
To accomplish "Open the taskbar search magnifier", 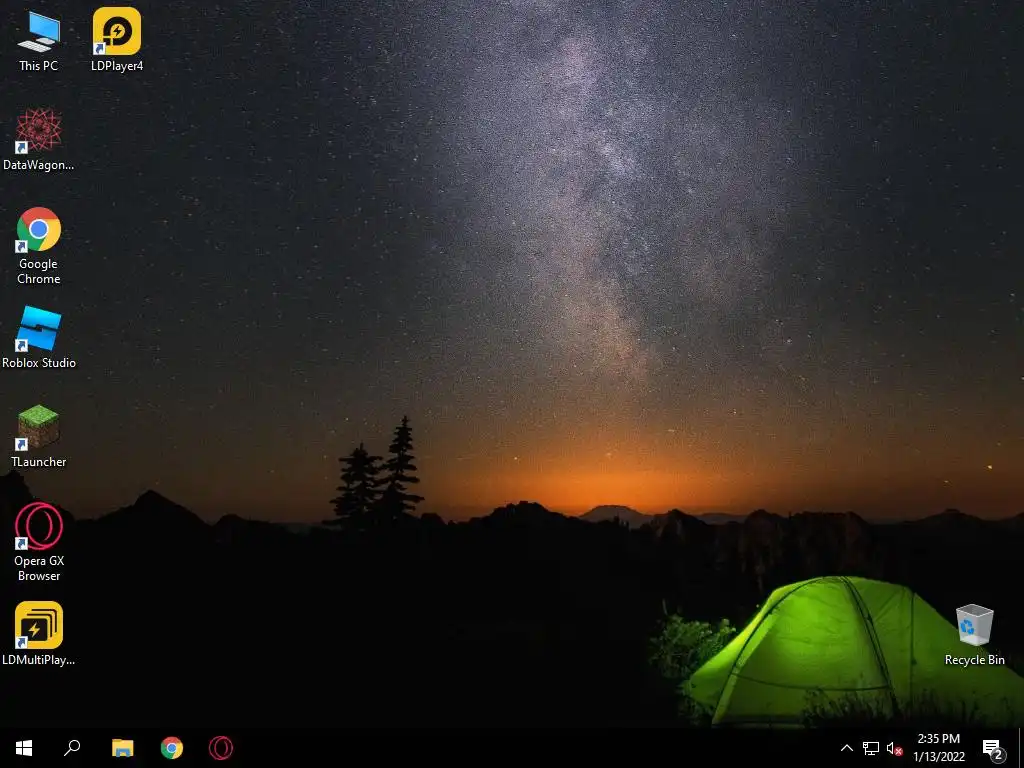I will (72, 748).
